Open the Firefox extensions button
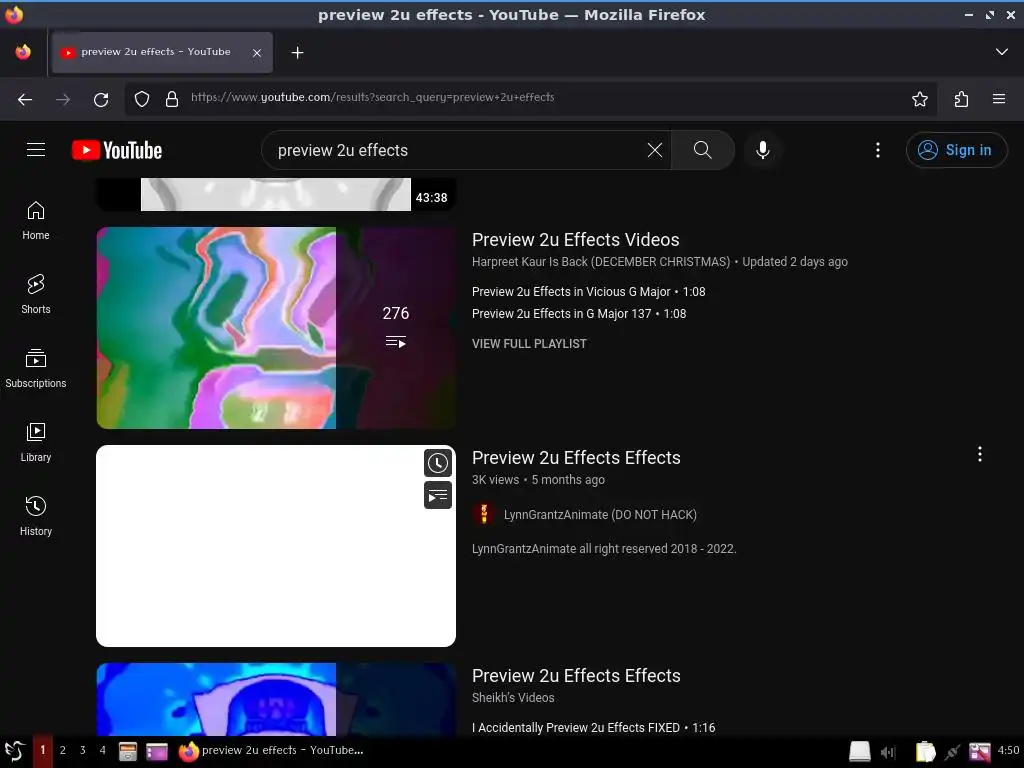 click(961, 99)
